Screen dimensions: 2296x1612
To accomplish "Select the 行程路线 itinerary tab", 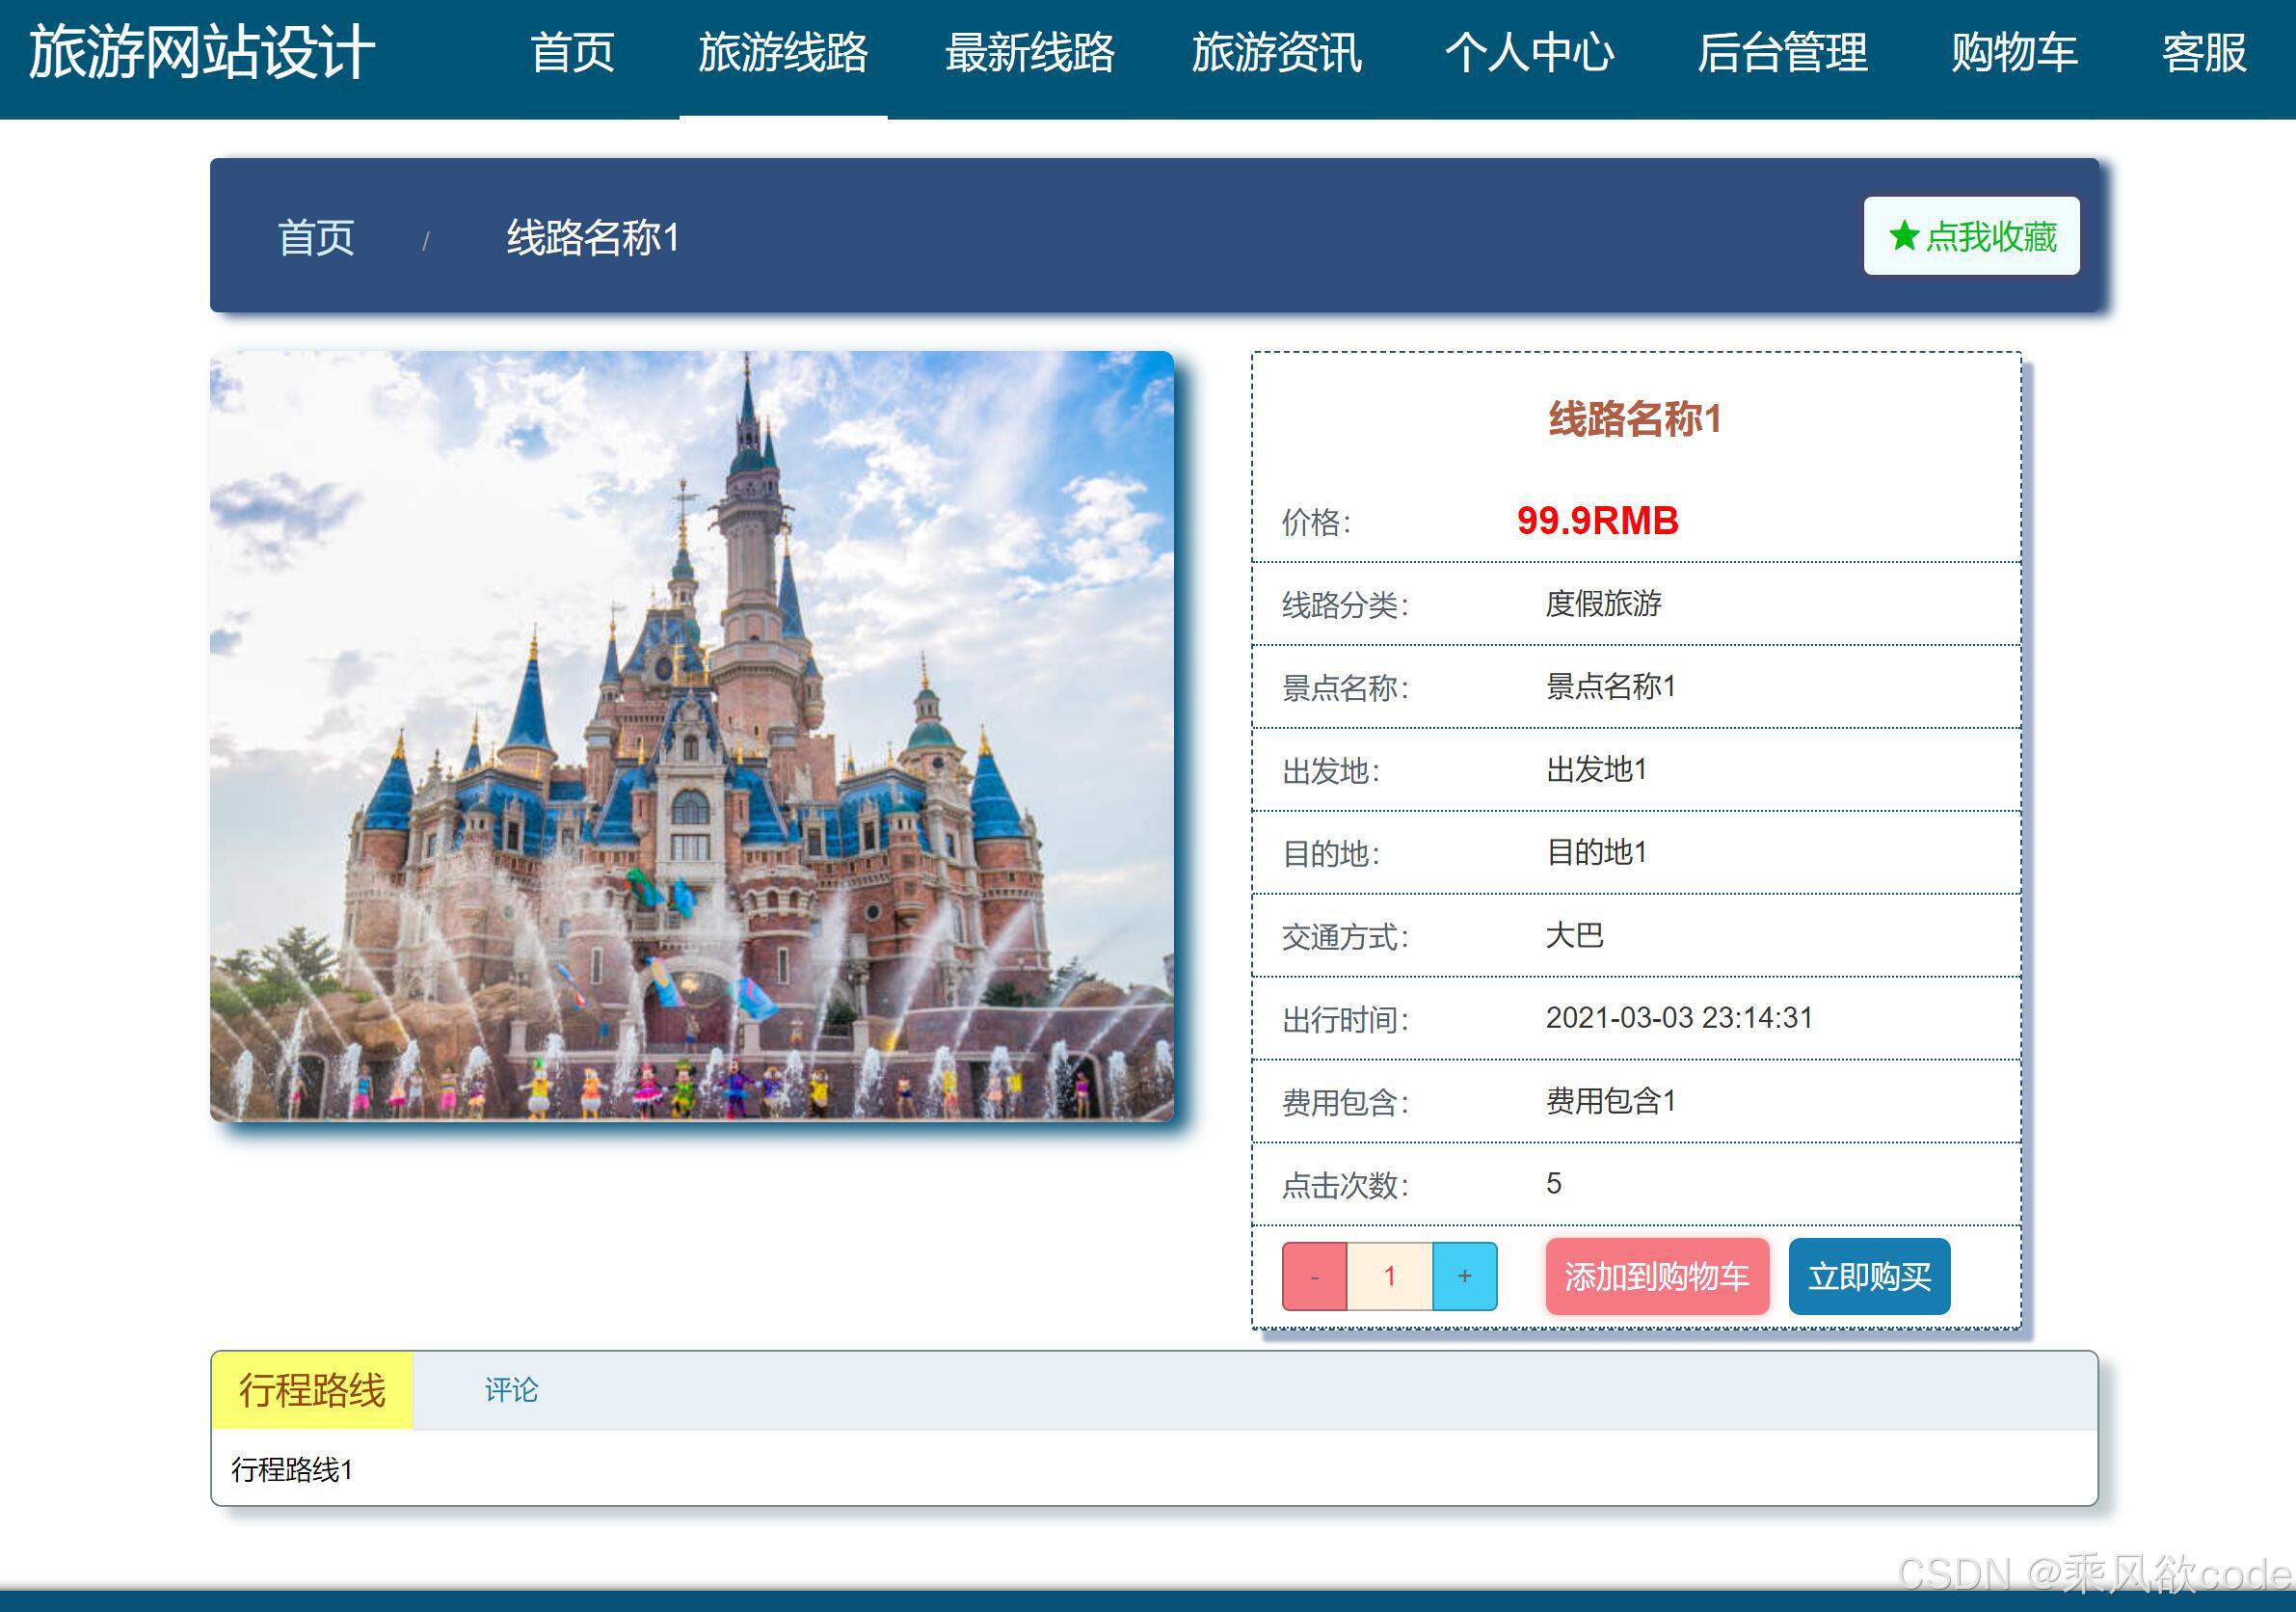I will pos(312,1389).
